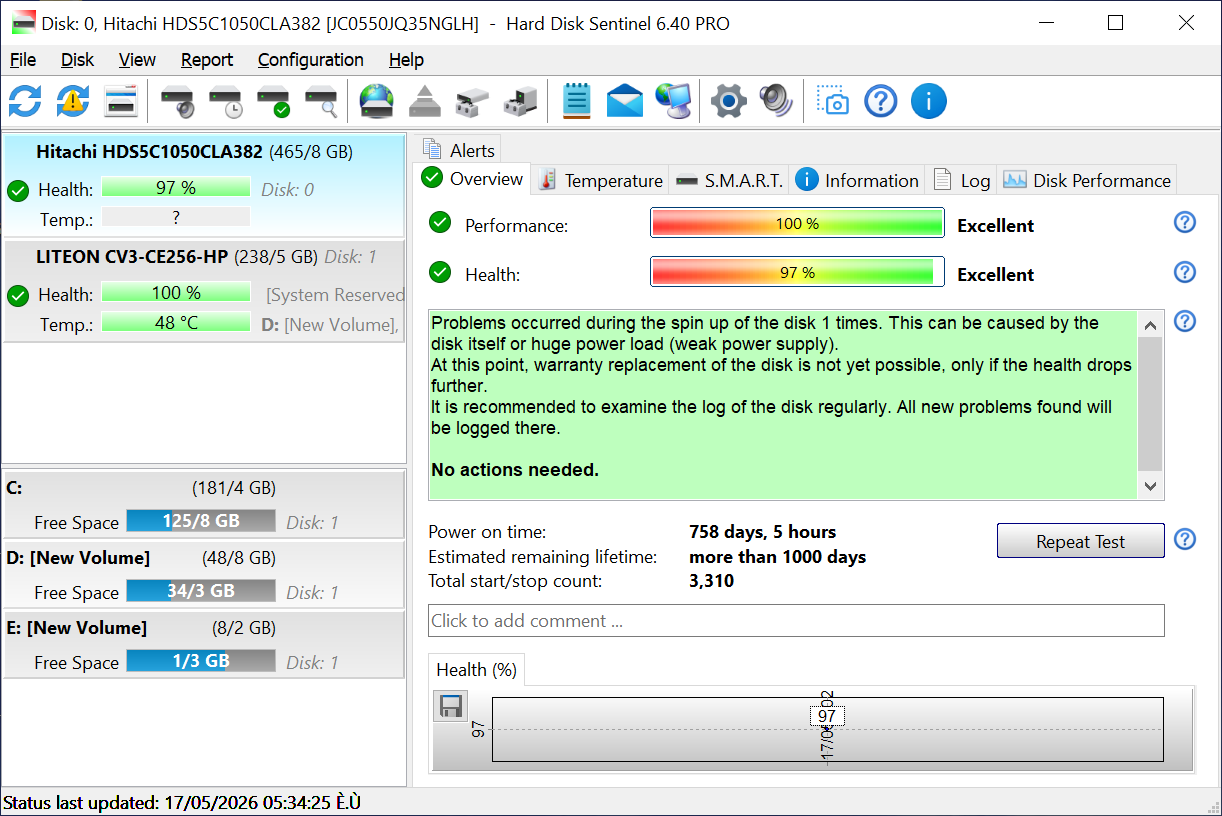The height and width of the screenshot is (816, 1222).
Task: Click the gray eject triangle icon
Action: point(425,101)
